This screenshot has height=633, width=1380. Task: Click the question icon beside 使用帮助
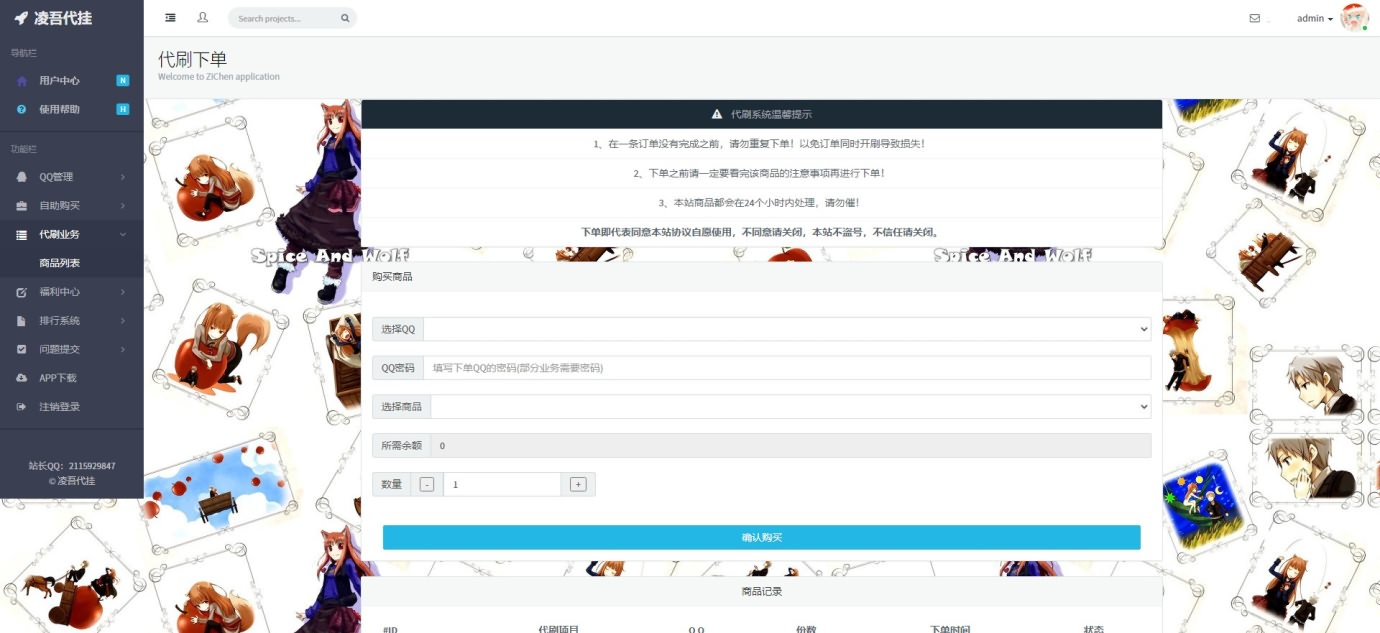(22, 109)
